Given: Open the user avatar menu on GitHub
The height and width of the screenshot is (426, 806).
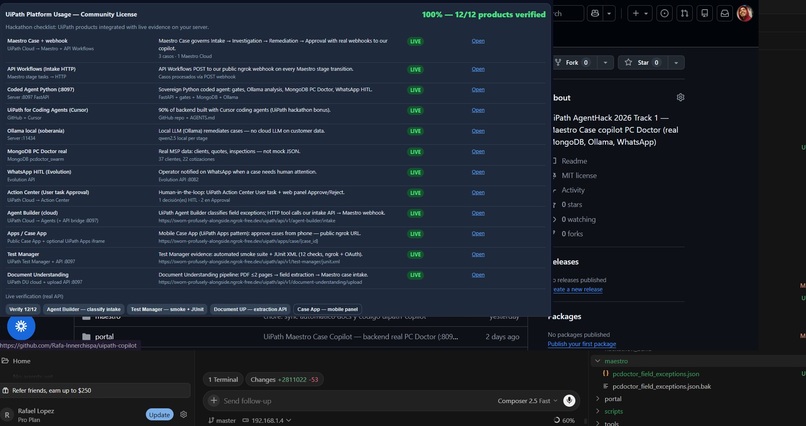Looking at the screenshot, I should tap(744, 13).
